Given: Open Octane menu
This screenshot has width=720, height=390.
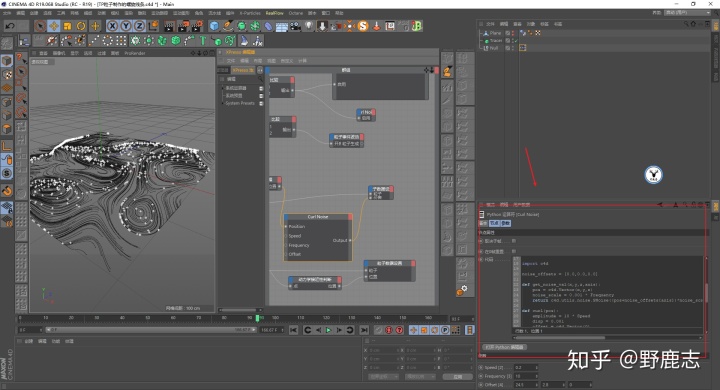Looking at the screenshot, I should pyautogui.click(x=296, y=13).
